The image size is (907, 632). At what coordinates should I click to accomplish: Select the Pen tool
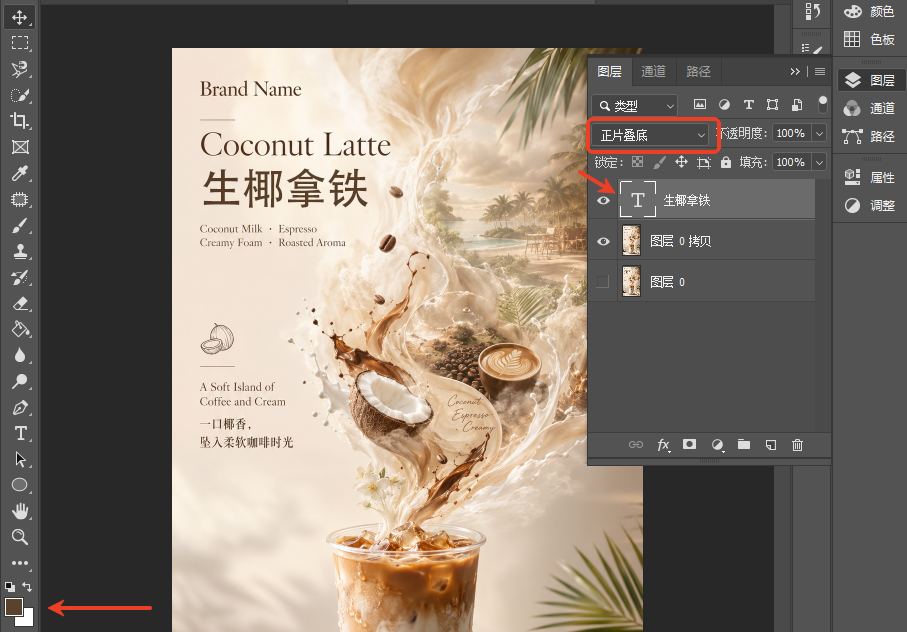[x=20, y=408]
